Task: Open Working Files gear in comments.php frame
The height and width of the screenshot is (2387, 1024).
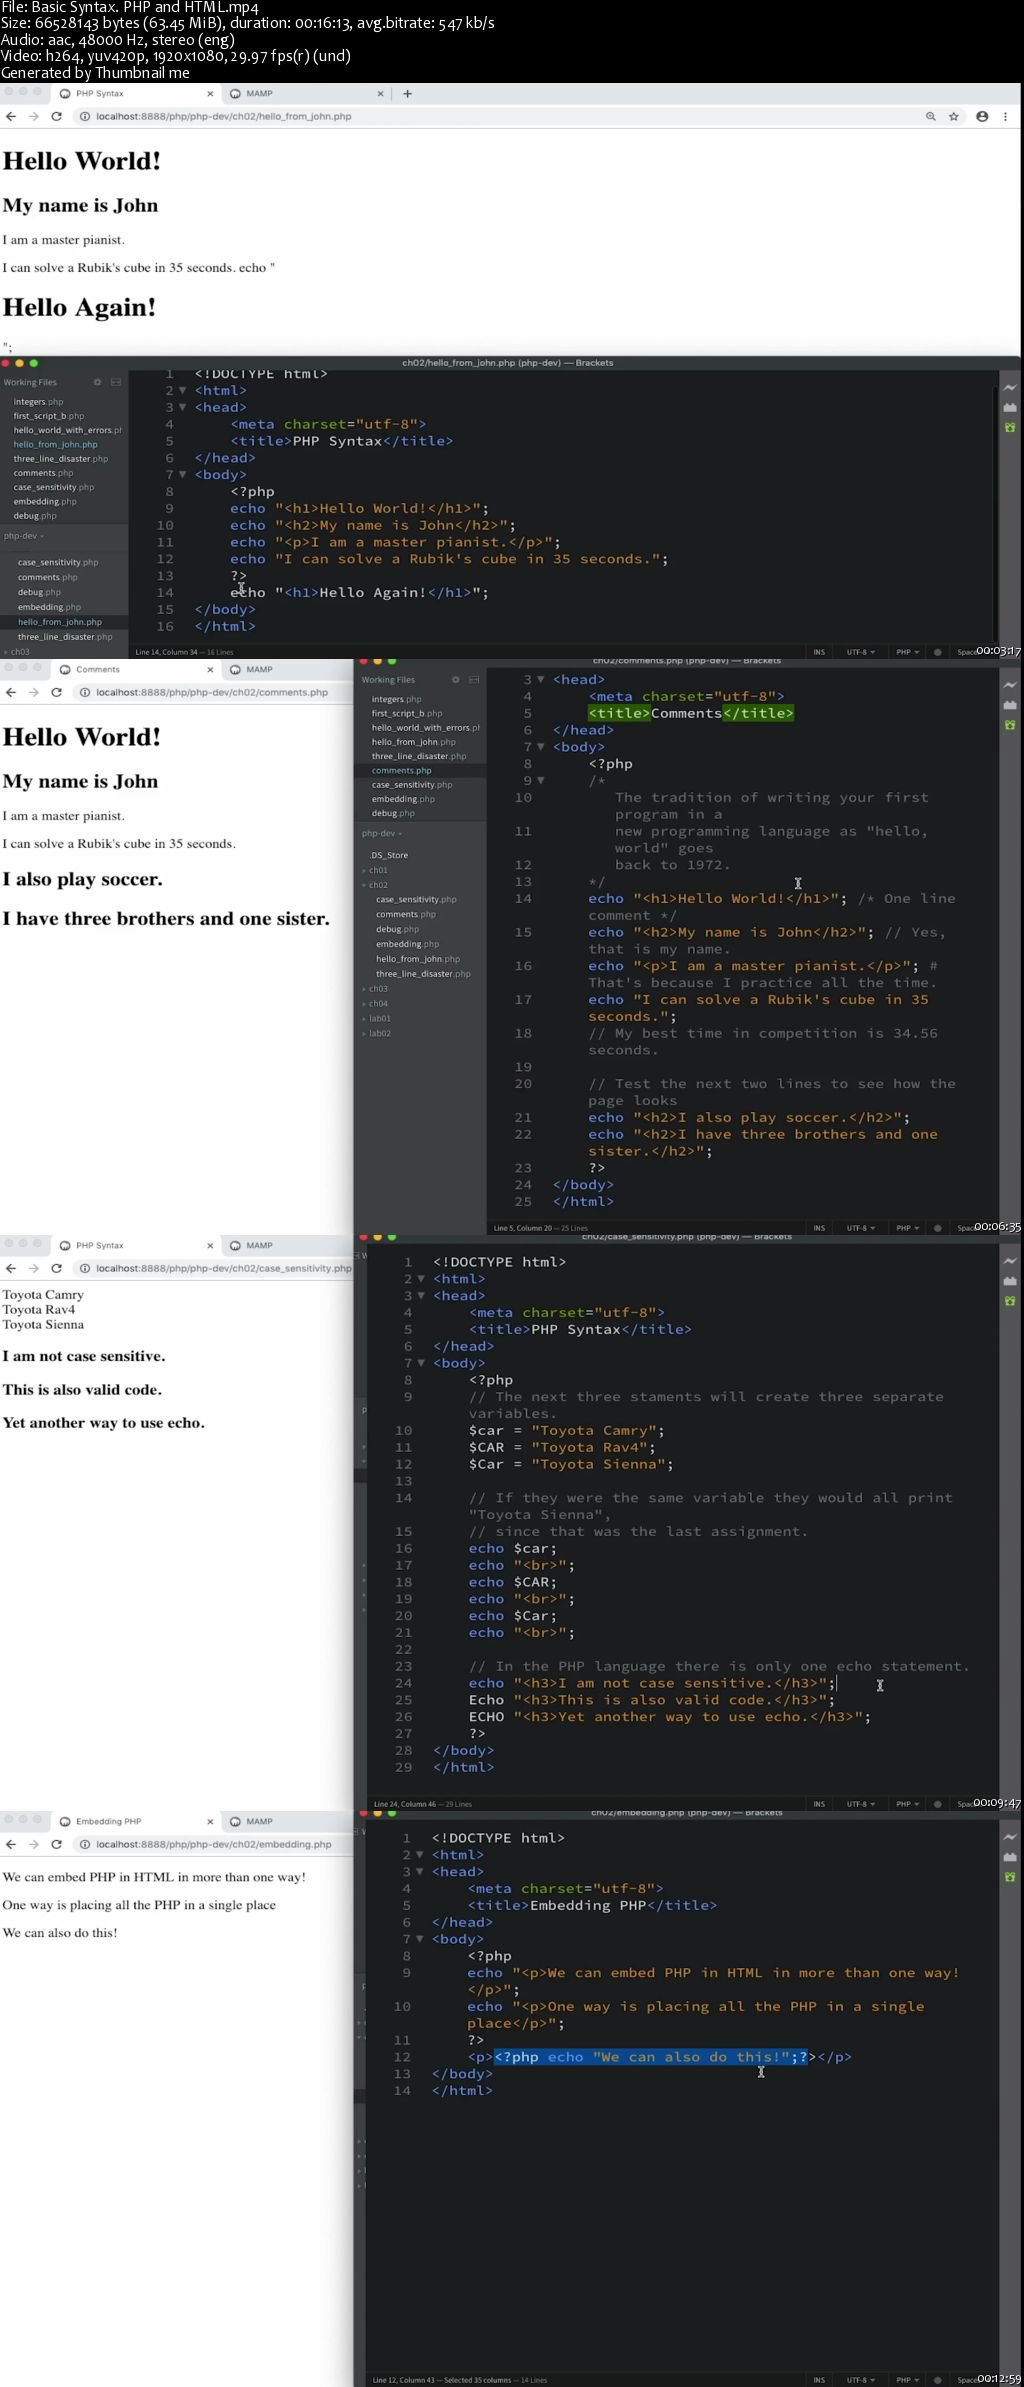Action: pyautogui.click(x=455, y=680)
